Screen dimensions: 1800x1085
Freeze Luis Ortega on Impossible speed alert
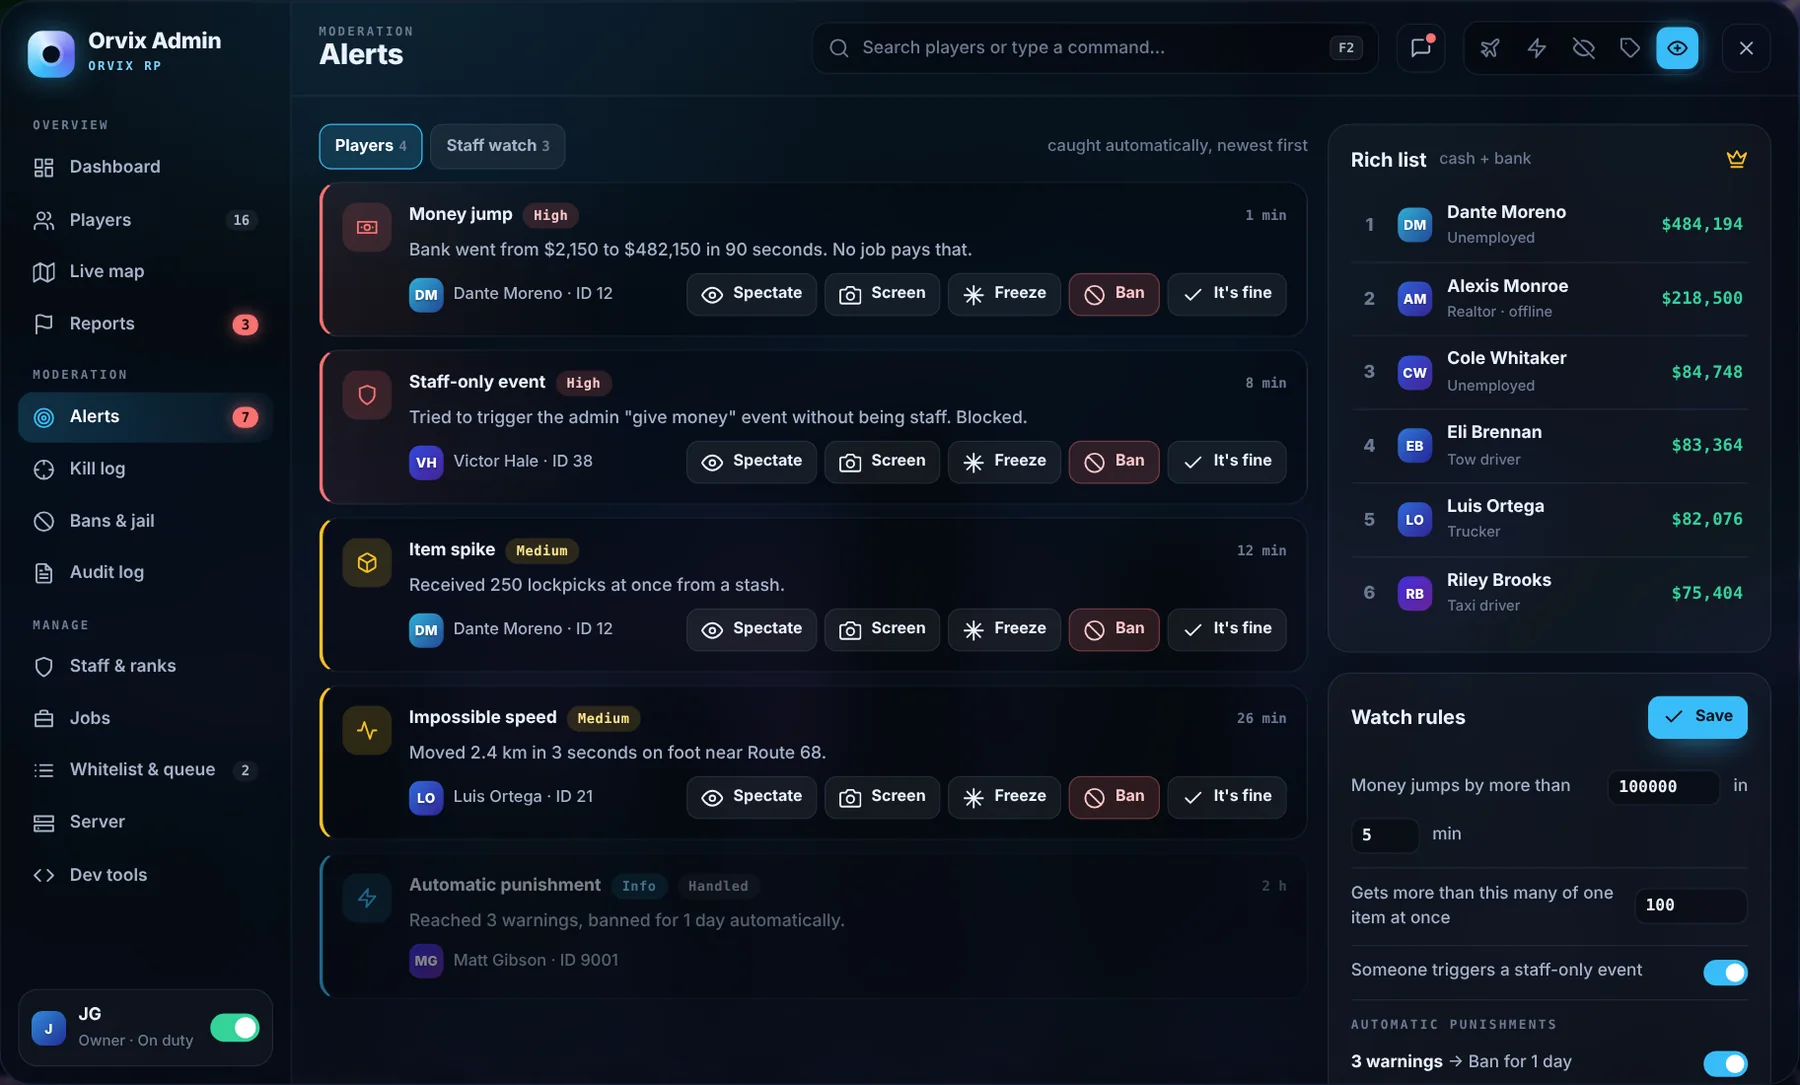coord(1004,797)
